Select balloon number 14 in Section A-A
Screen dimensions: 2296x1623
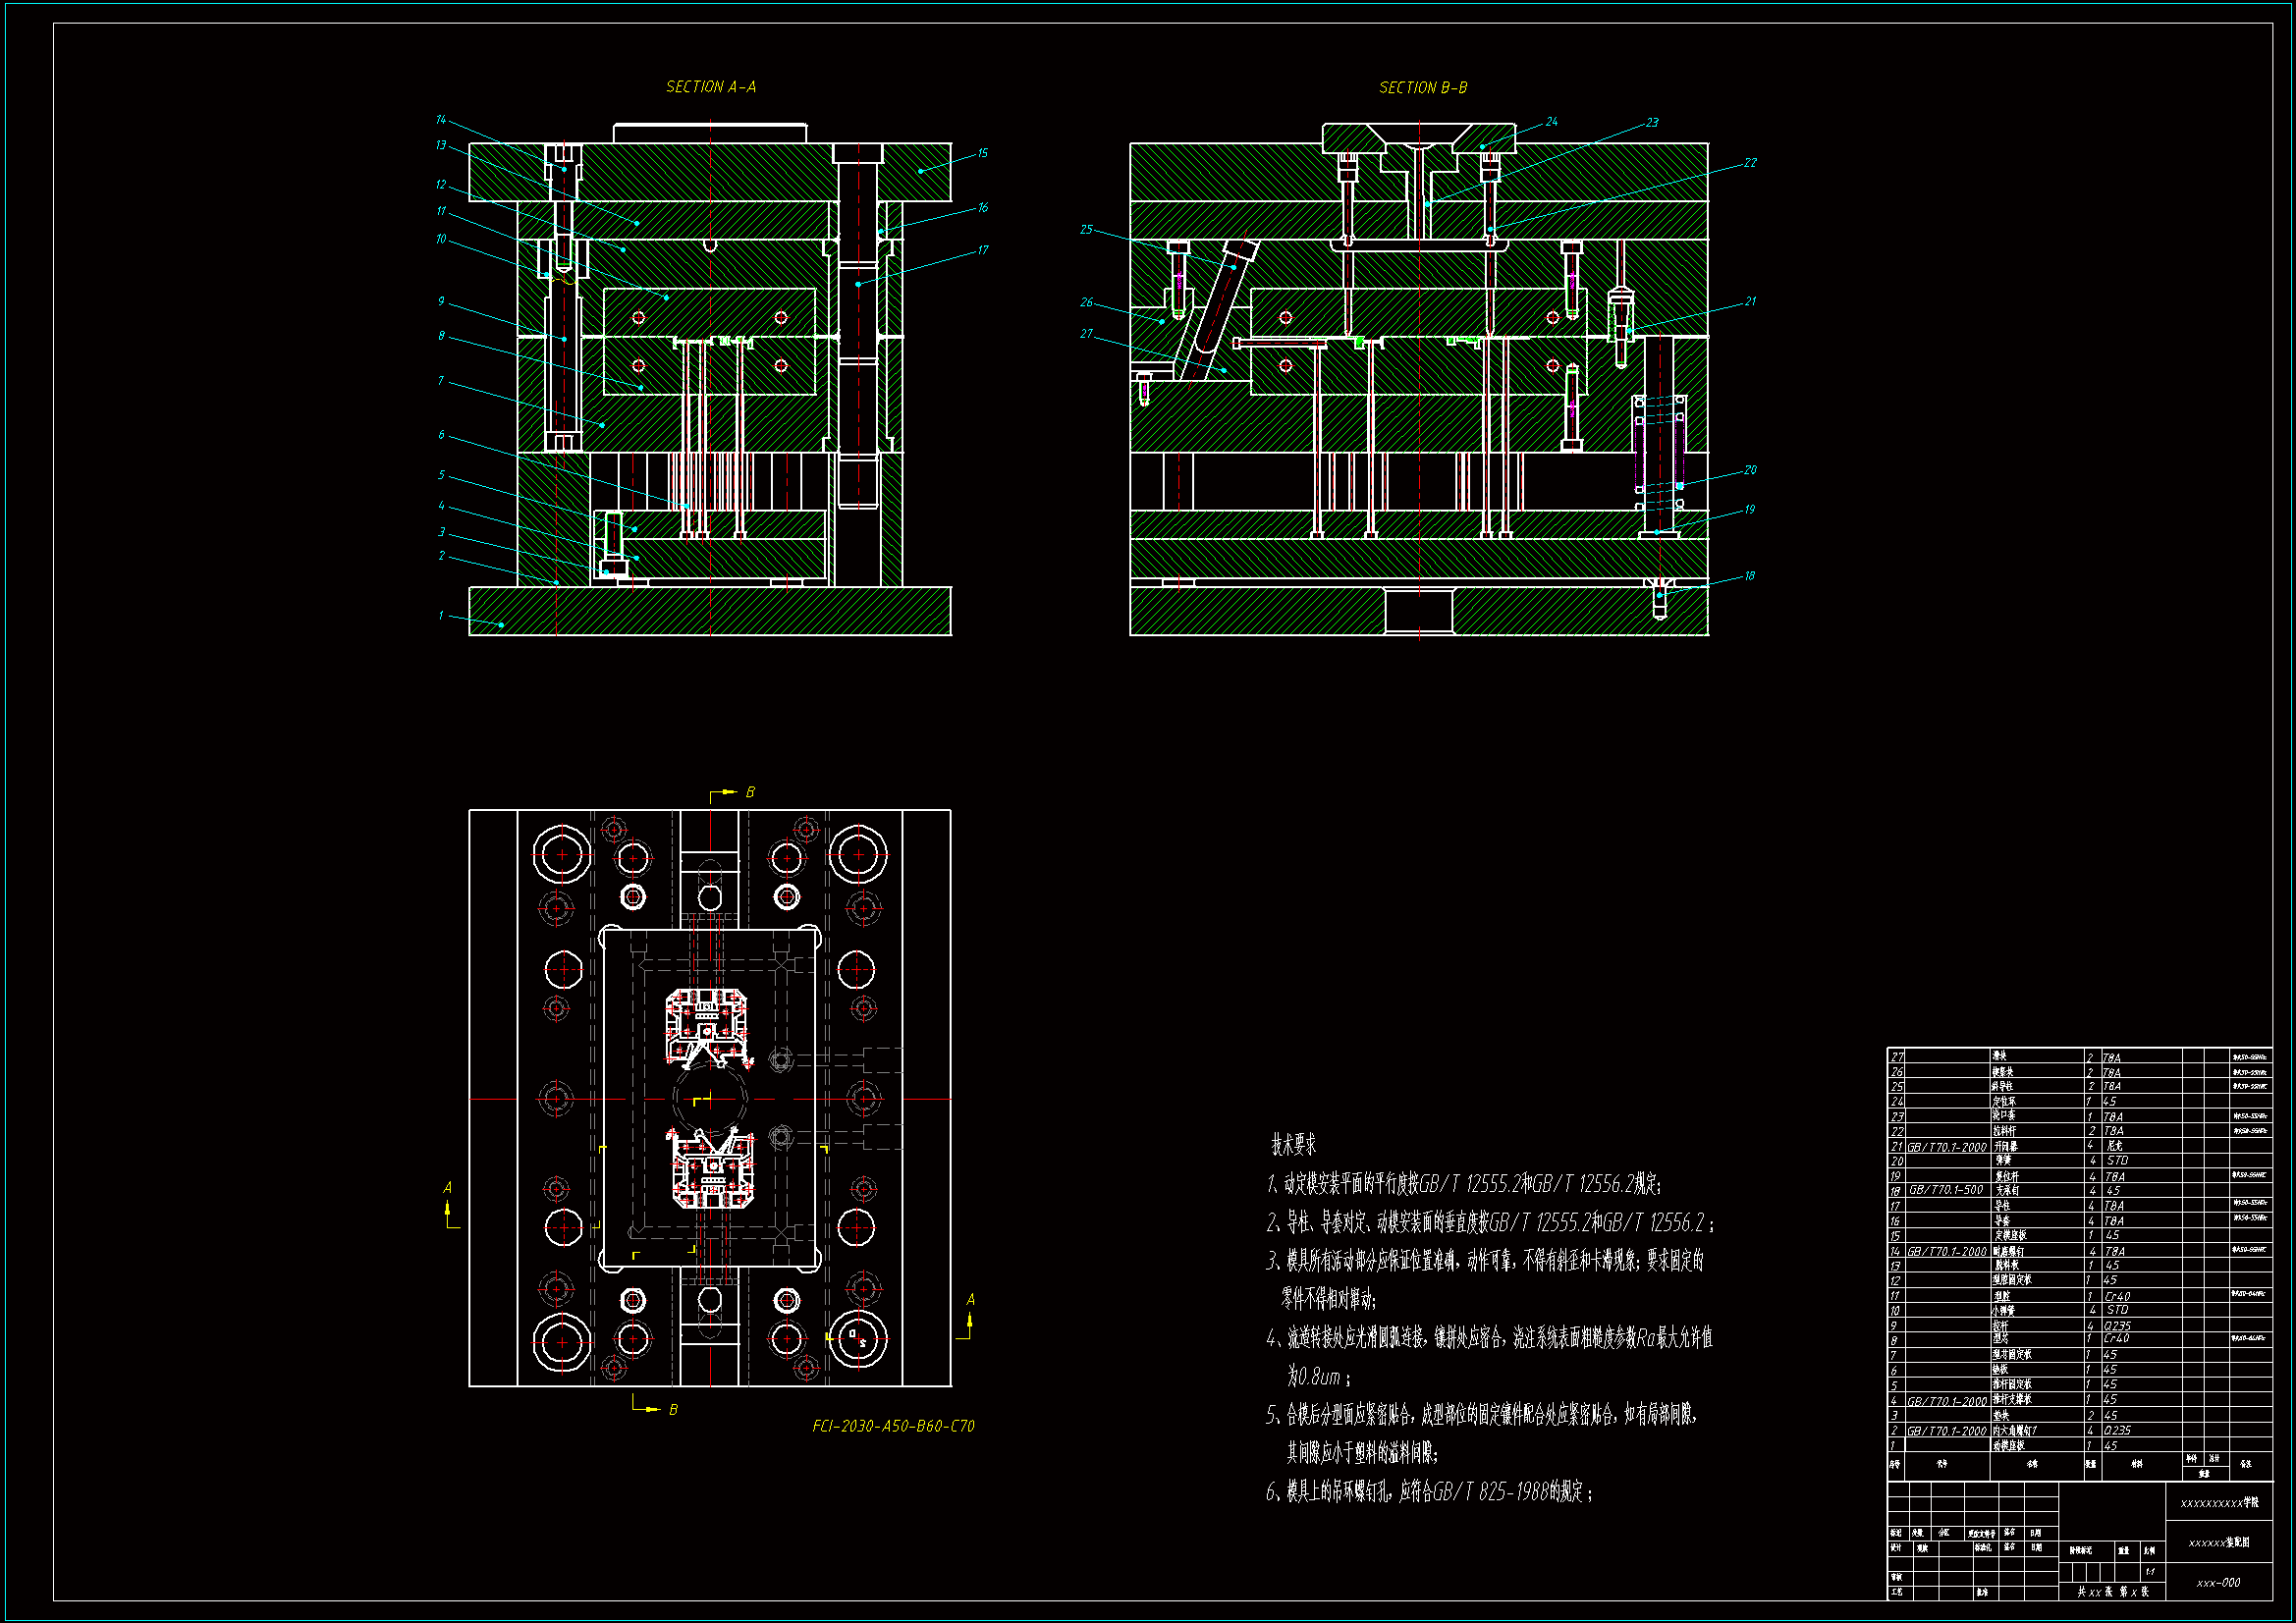coord(441,120)
